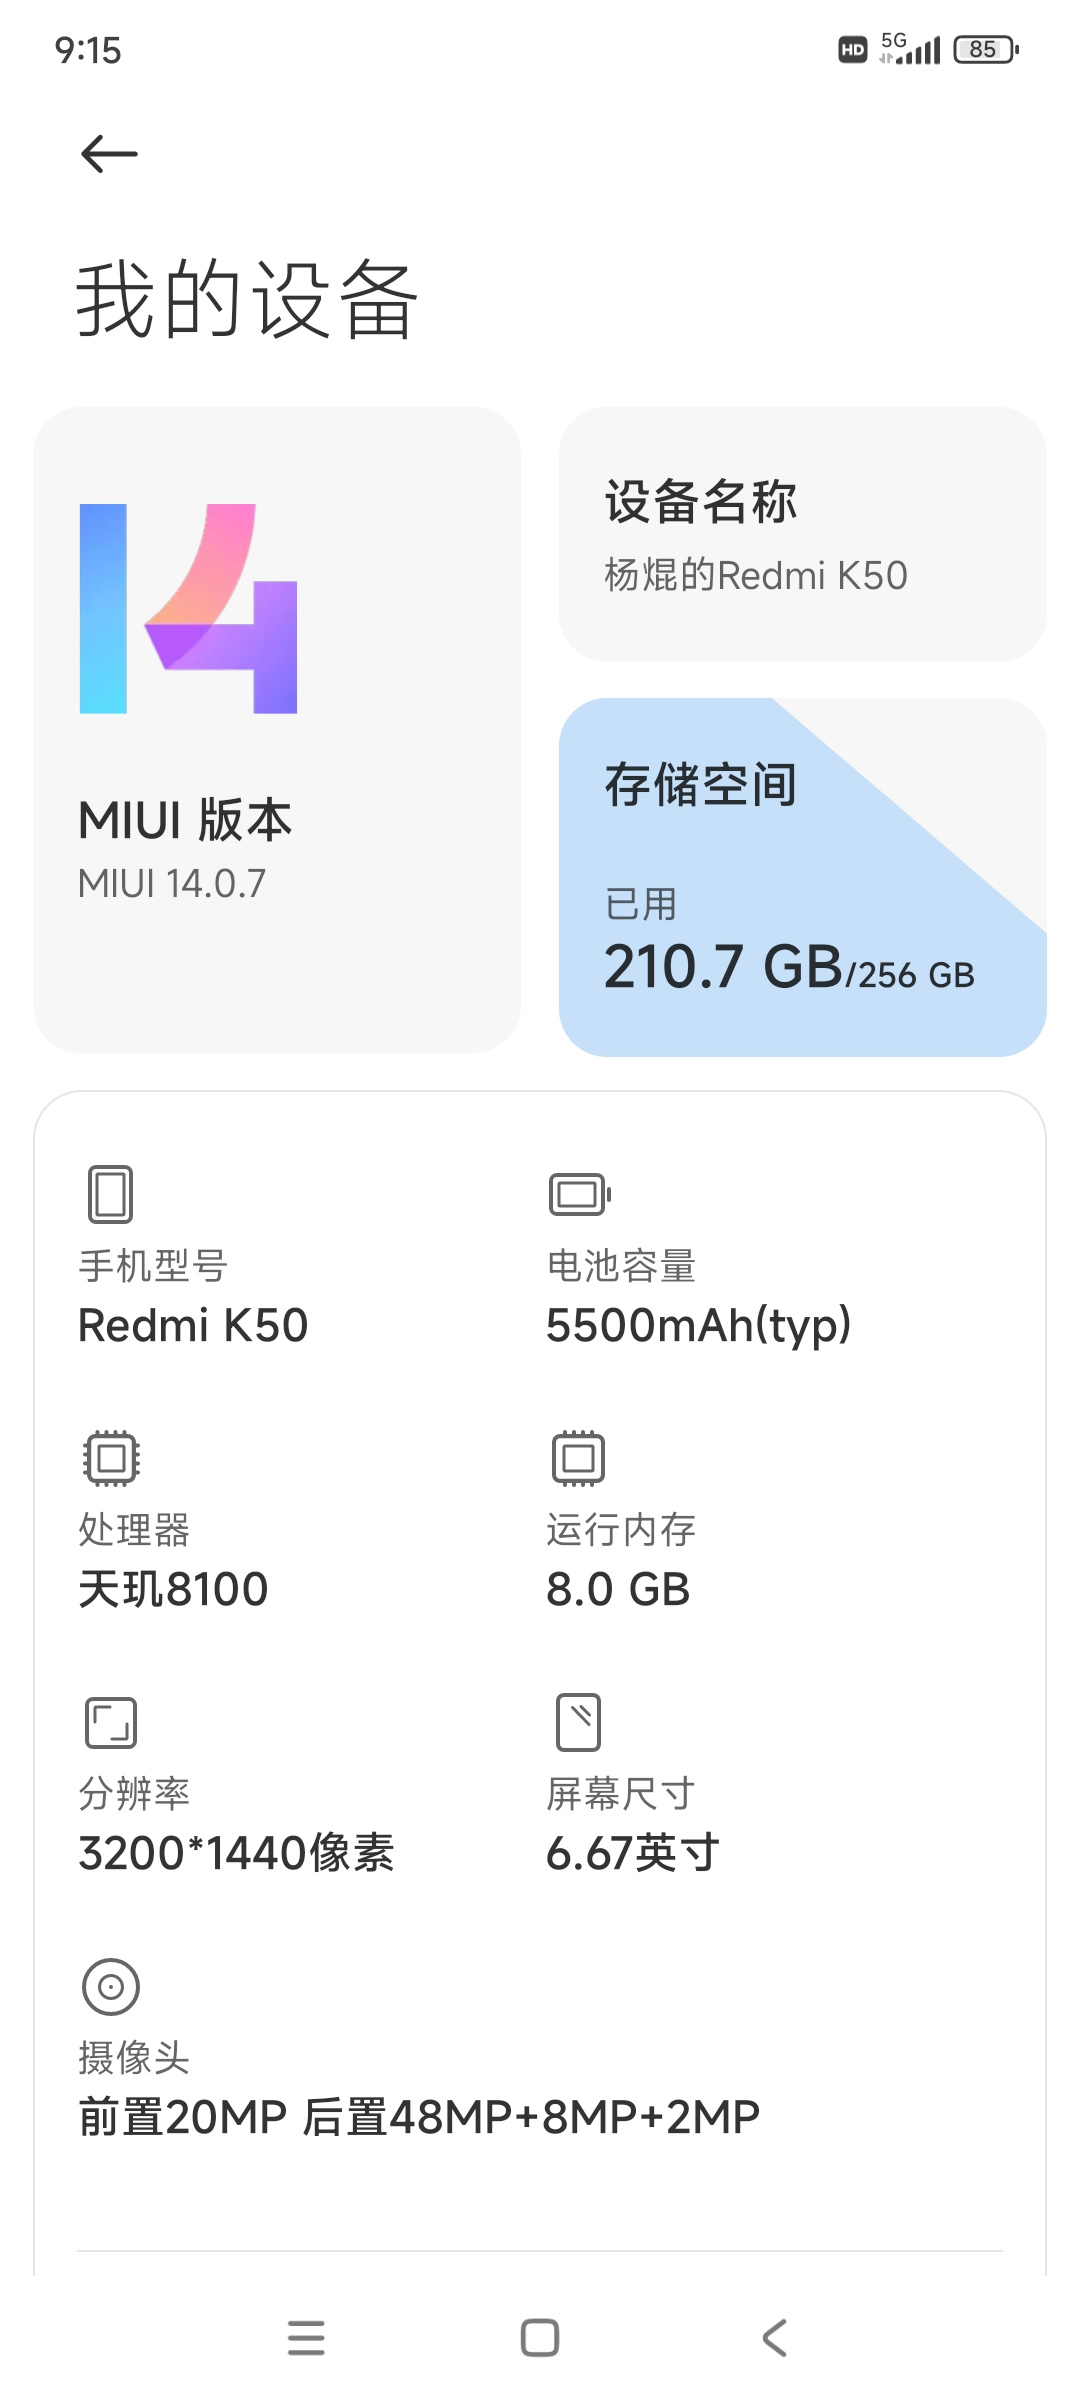The height and width of the screenshot is (2400, 1080).
Task: Tap the 8.0 GB RAM entry
Action: click(618, 1590)
